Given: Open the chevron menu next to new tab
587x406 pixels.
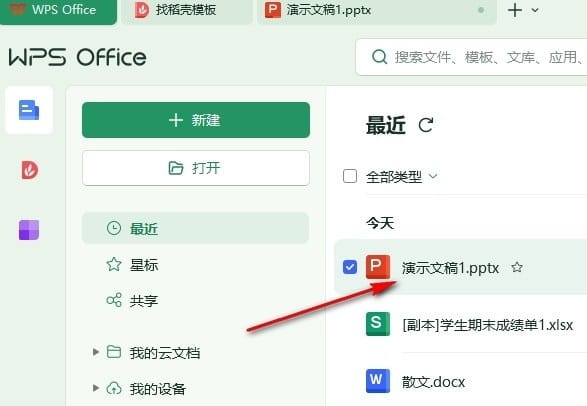Looking at the screenshot, I should 535,10.
